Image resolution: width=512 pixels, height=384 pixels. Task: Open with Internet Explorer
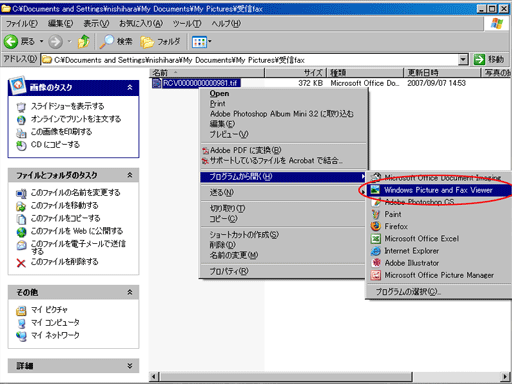[x=439, y=251]
